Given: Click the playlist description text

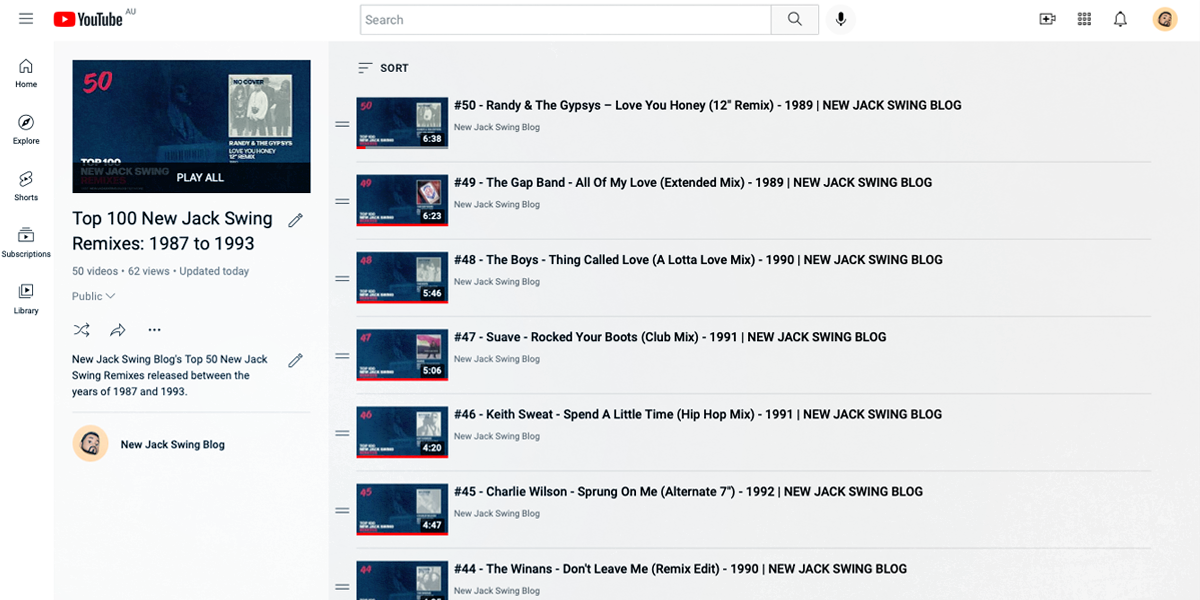Looking at the screenshot, I should coord(170,375).
